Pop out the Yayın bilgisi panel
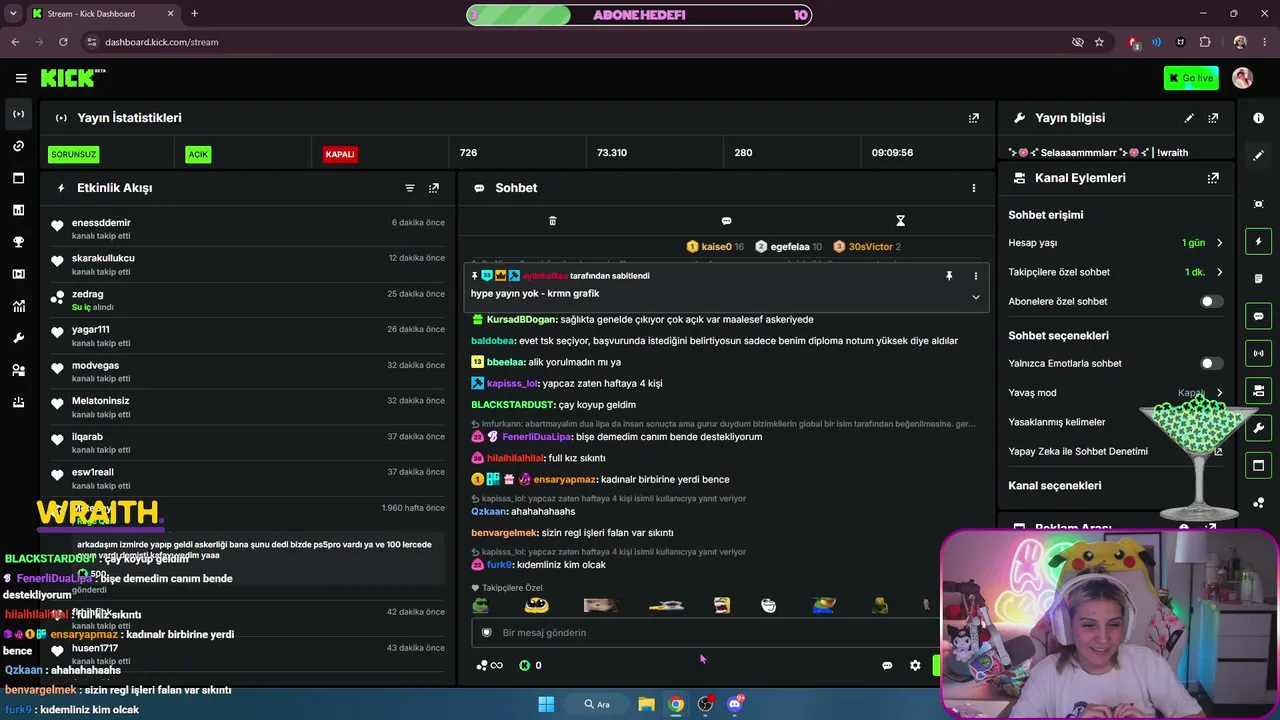Screen dimensions: 1280x720 coord(1213,118)
